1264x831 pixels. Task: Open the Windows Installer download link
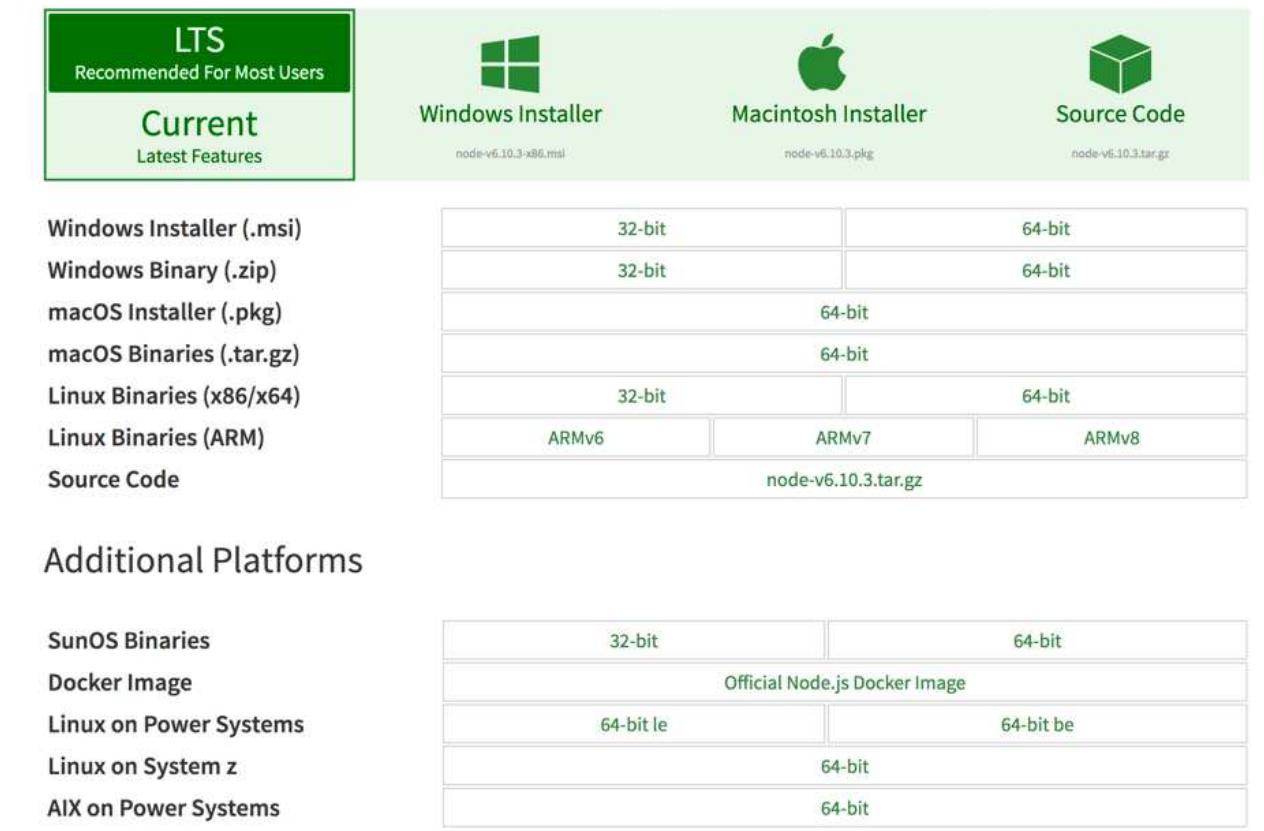510,114
